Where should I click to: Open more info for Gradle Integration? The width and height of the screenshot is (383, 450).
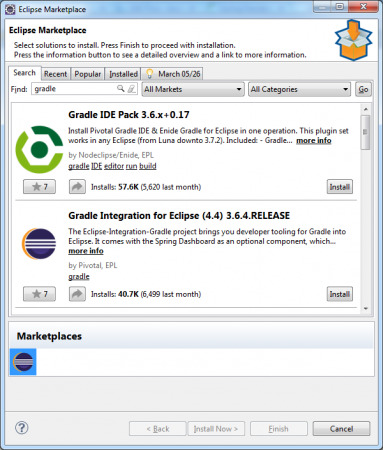tap(86, 251)
